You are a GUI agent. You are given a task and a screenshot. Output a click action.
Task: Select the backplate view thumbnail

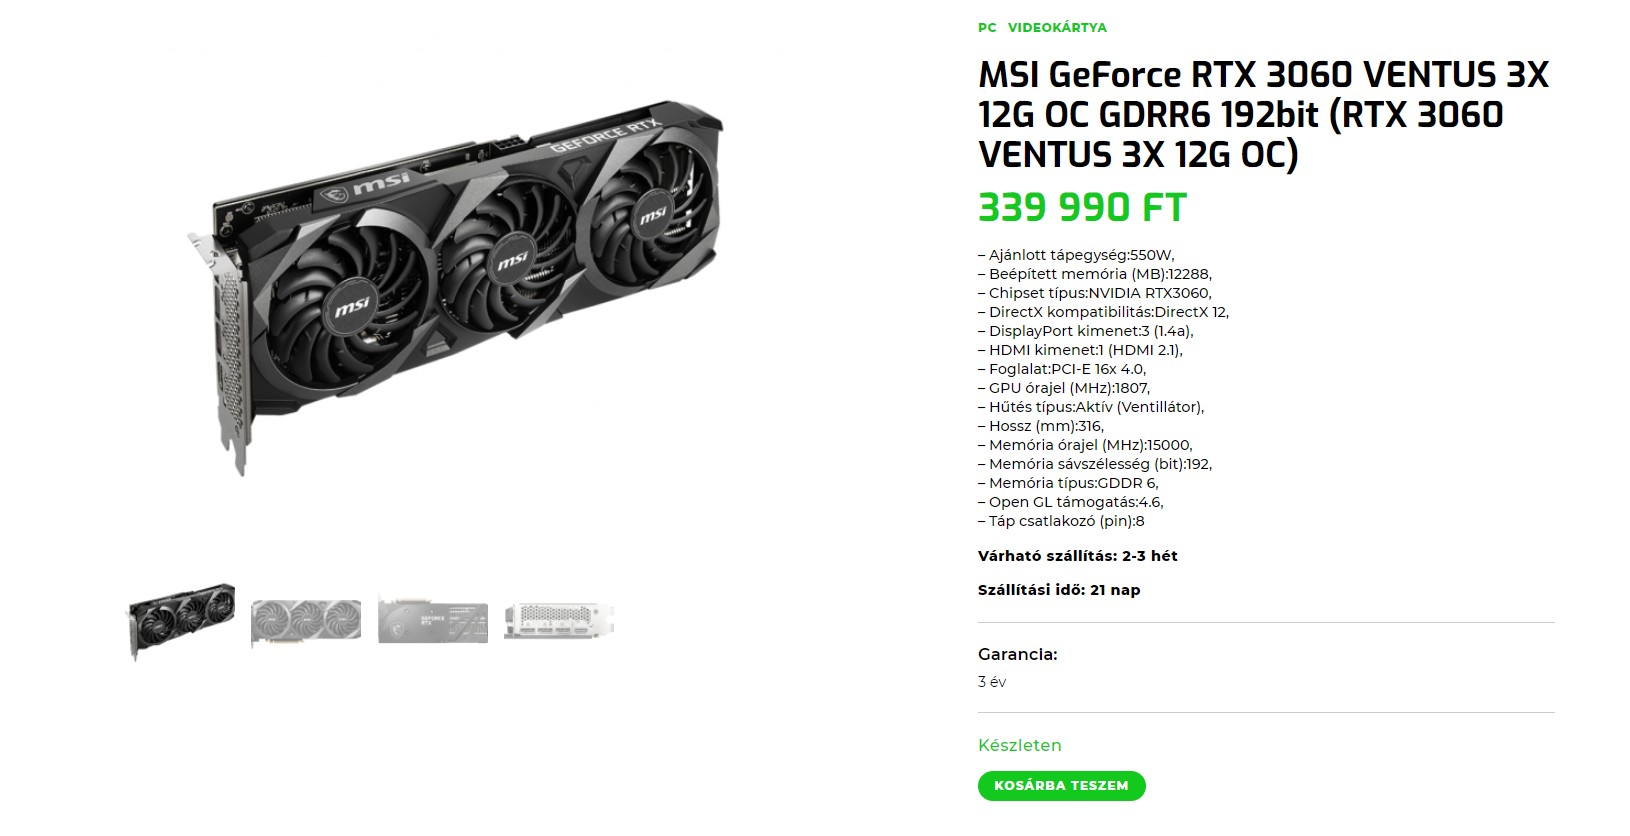coord(433,621)
